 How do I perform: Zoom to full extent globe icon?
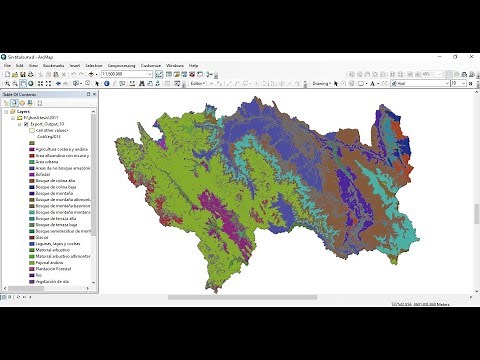pos(31,83)
